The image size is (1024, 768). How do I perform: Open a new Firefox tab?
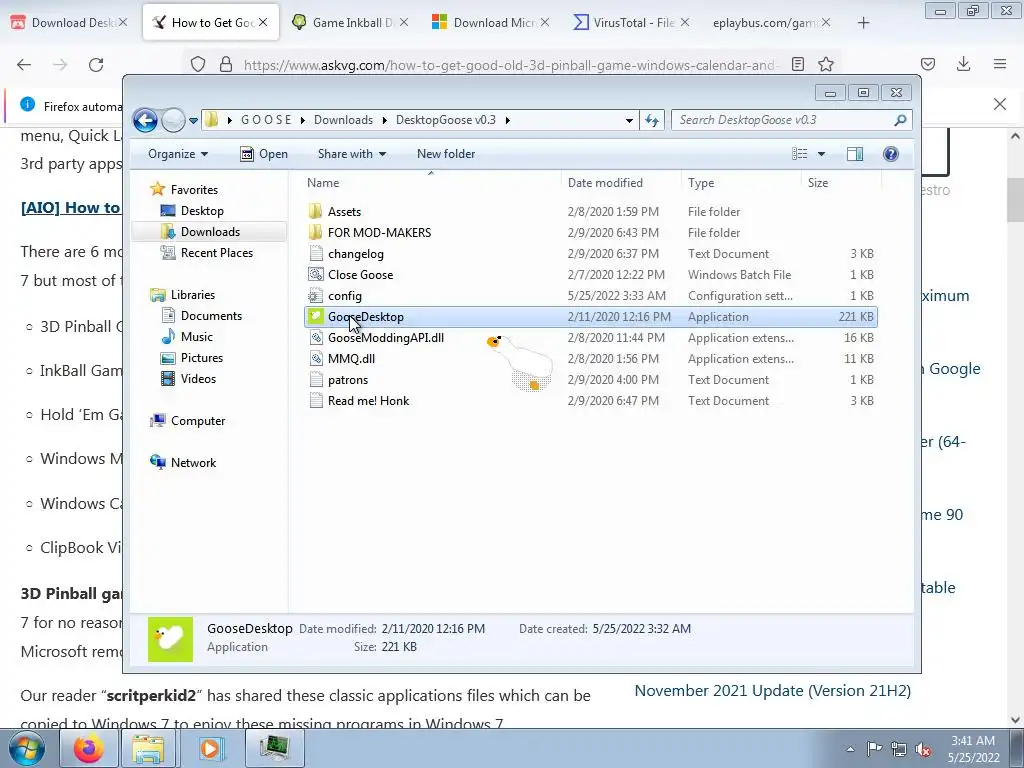(863, 23)
